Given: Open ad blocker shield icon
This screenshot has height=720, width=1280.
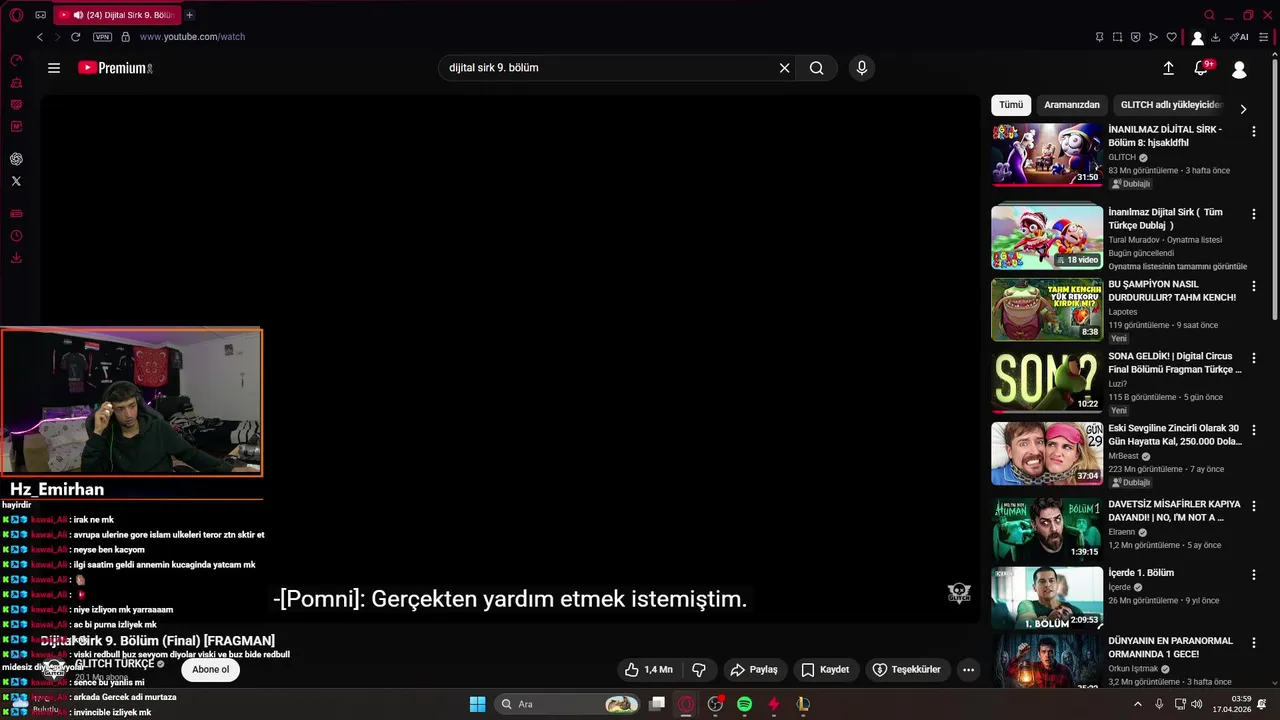Looking at the screenshot, I should 1135,37.
